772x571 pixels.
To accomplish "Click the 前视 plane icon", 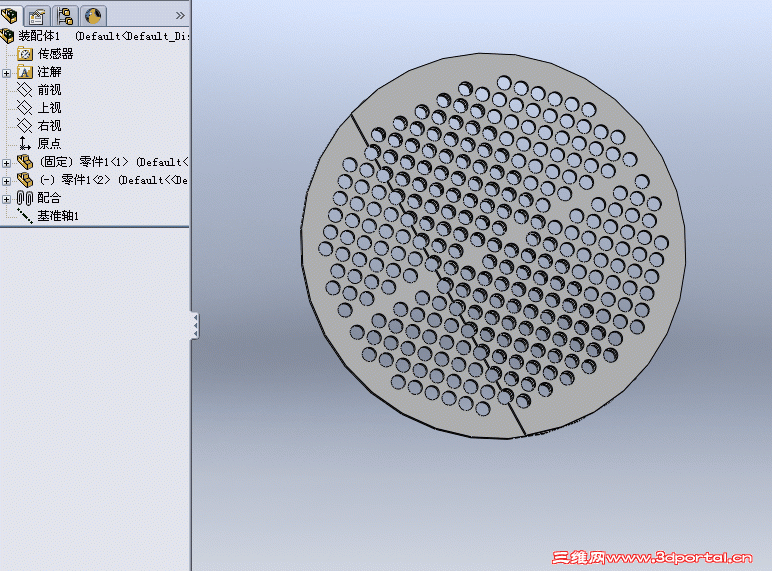I will (25, 90).
